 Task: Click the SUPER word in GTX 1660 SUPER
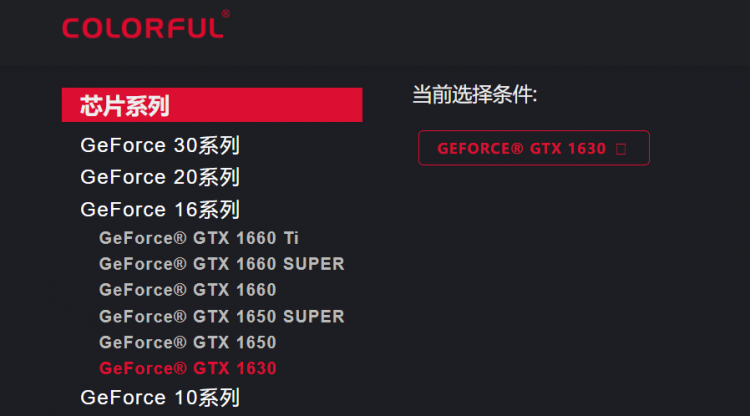click(313, 264)
